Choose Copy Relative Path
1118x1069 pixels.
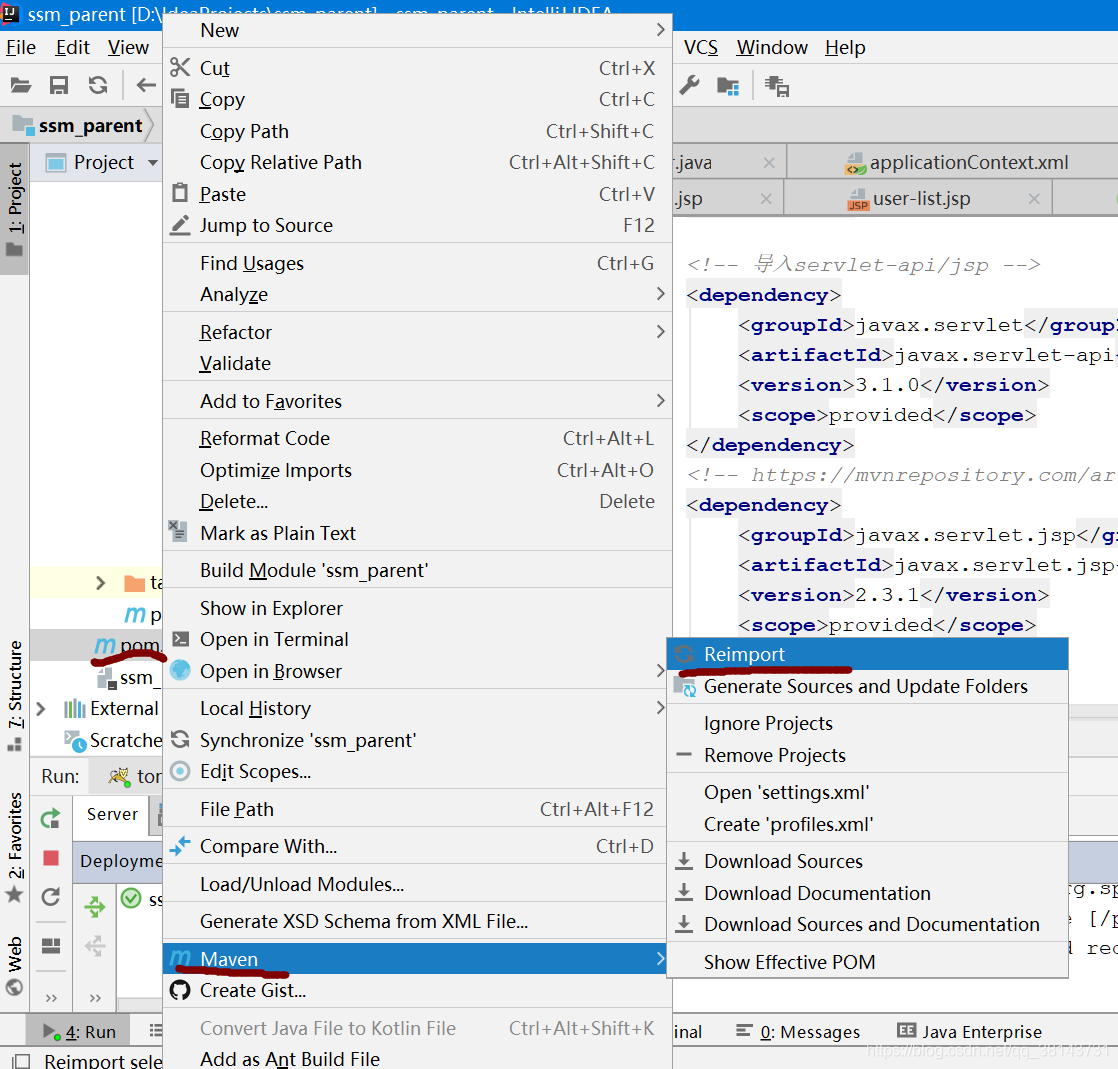417,163
